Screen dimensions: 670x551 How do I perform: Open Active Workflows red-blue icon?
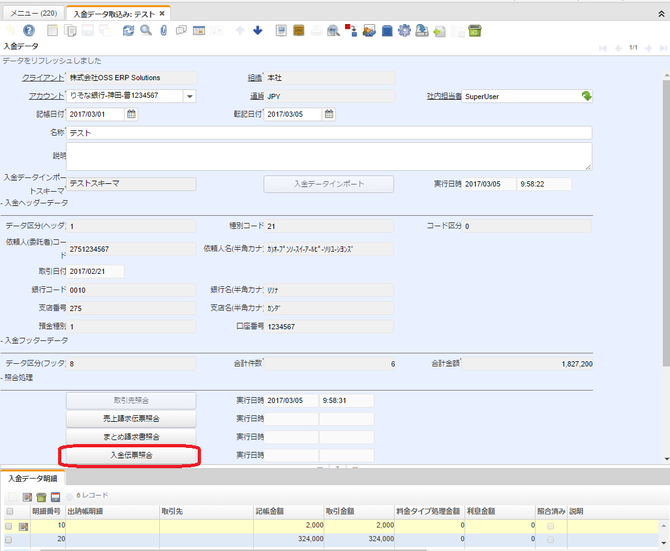pos(351,30)
